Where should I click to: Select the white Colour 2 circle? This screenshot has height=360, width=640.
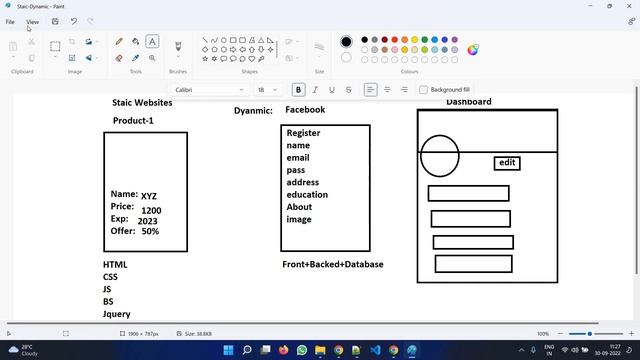[346, 58]
